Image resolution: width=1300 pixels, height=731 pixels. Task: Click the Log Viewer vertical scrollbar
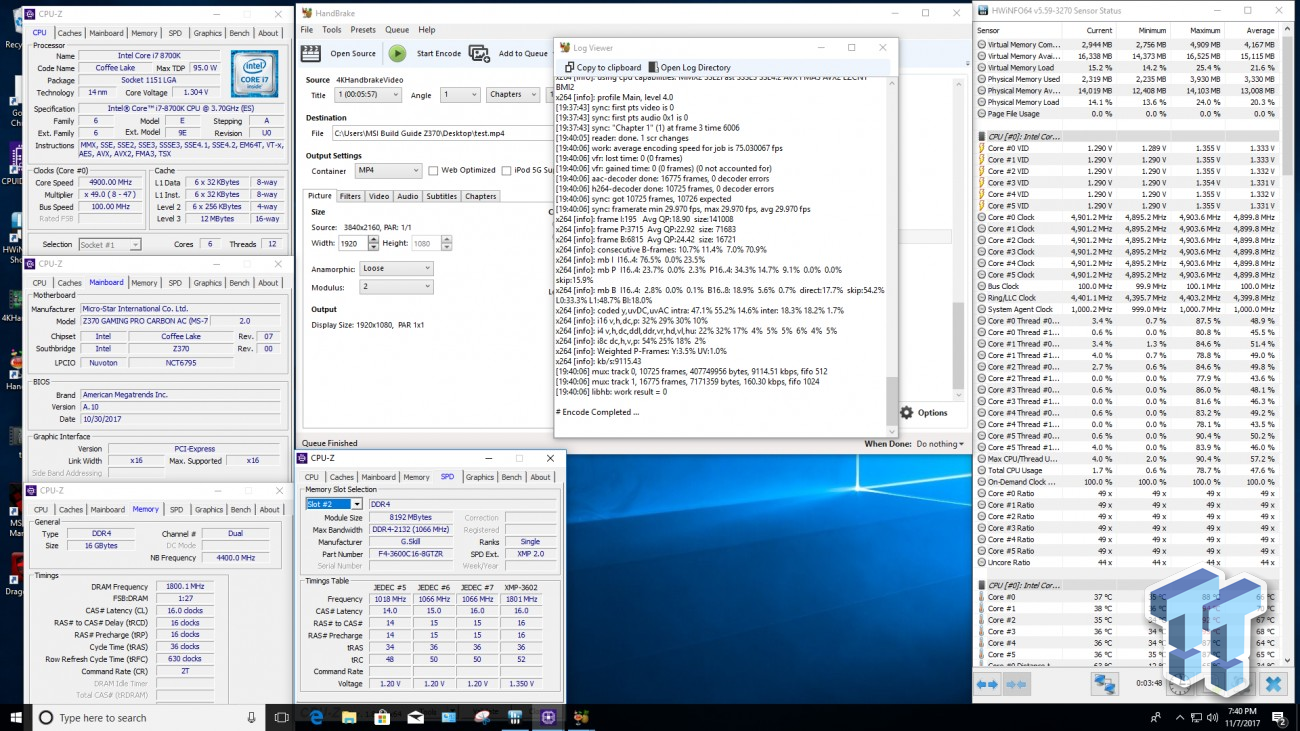click(x=891, y=255)
